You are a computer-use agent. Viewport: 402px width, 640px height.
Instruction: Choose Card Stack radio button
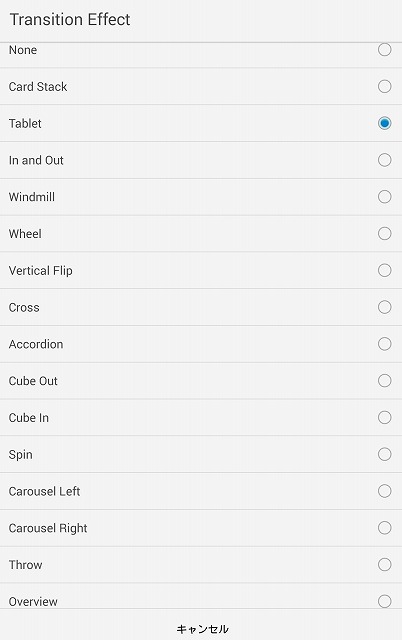coord(384,87)
